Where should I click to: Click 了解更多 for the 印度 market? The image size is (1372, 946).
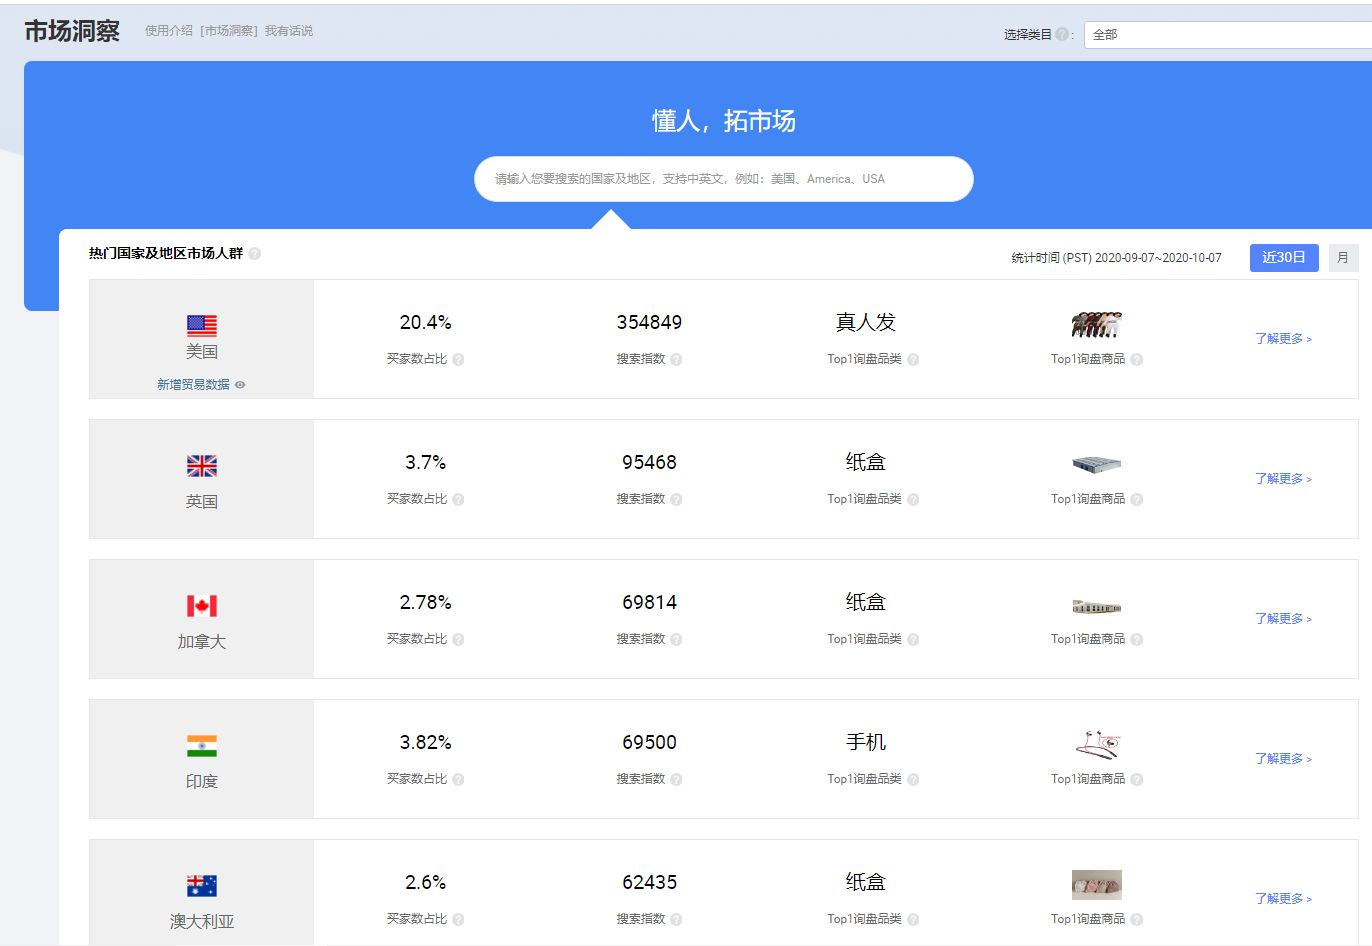(x=1282, y=759)
